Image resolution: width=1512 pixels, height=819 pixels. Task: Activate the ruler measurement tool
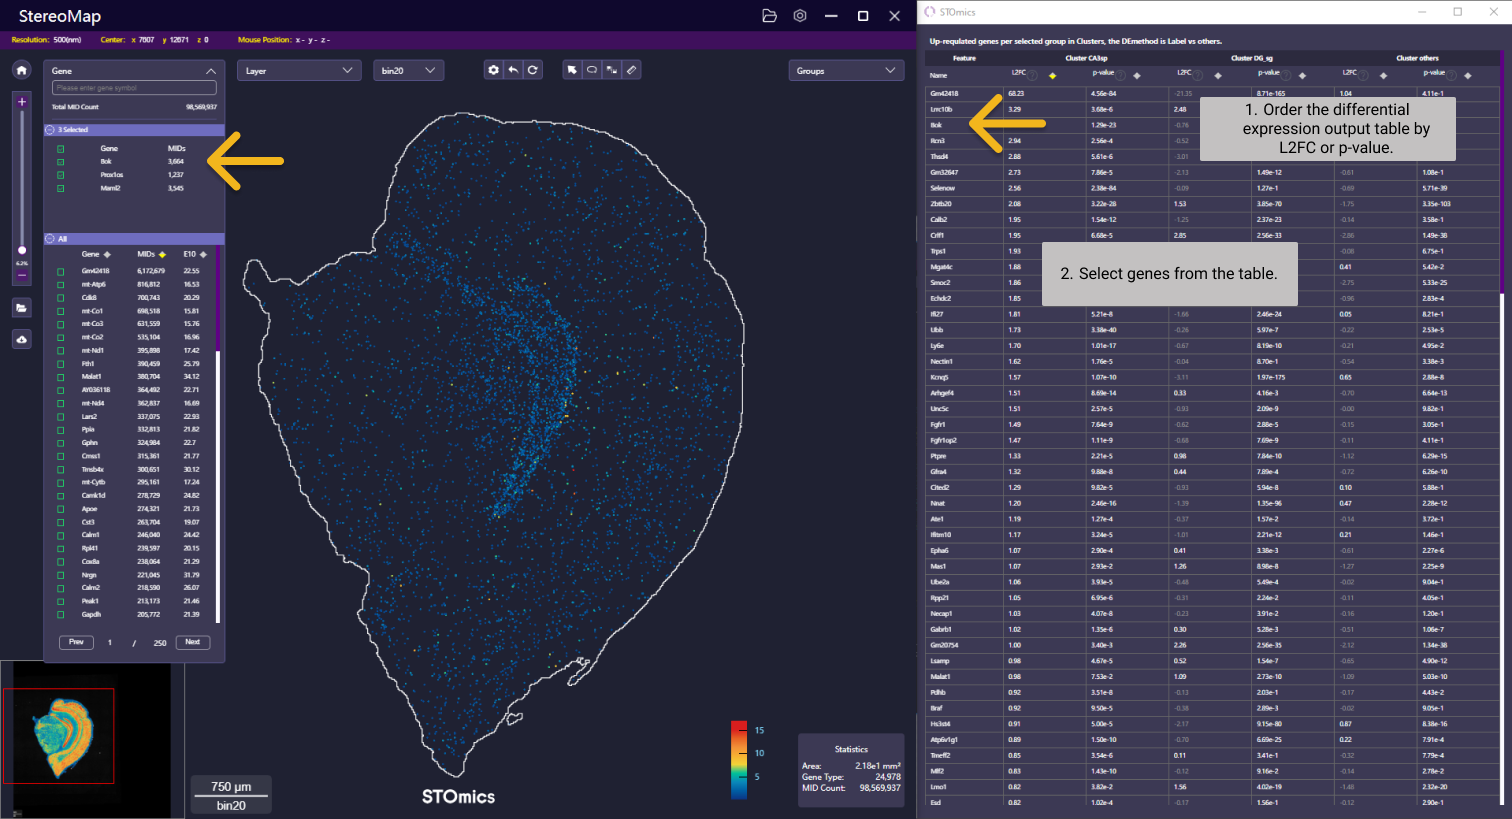tap(632, 70)
